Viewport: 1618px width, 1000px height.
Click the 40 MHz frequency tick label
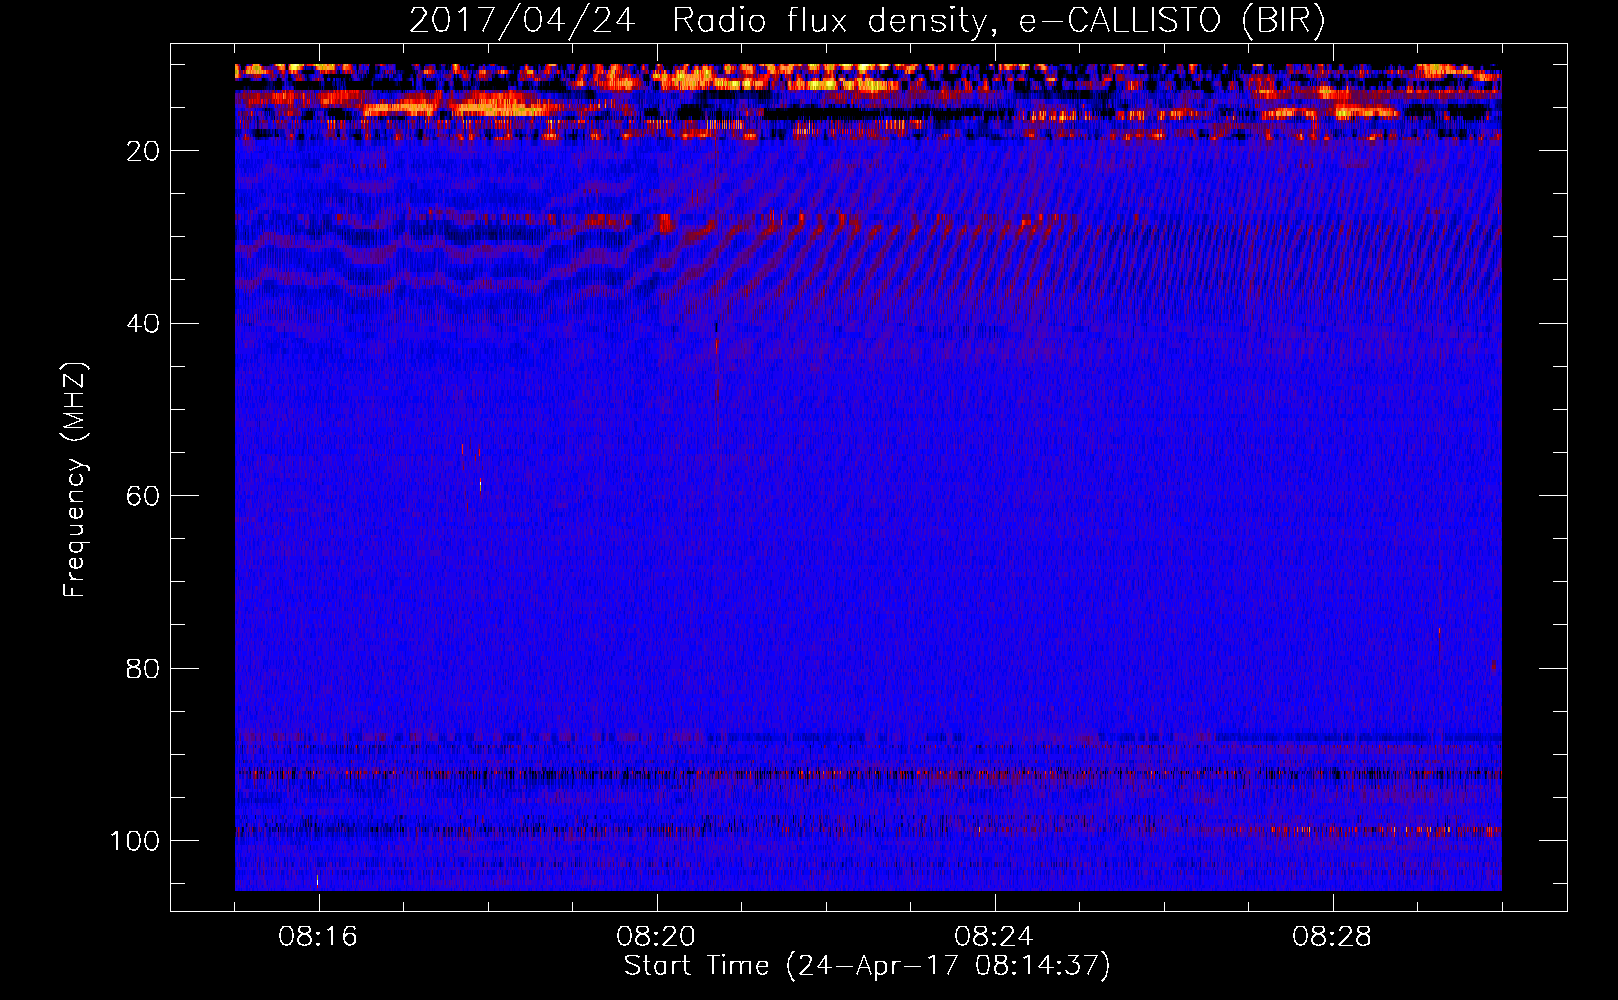click(x=144, y=324)
